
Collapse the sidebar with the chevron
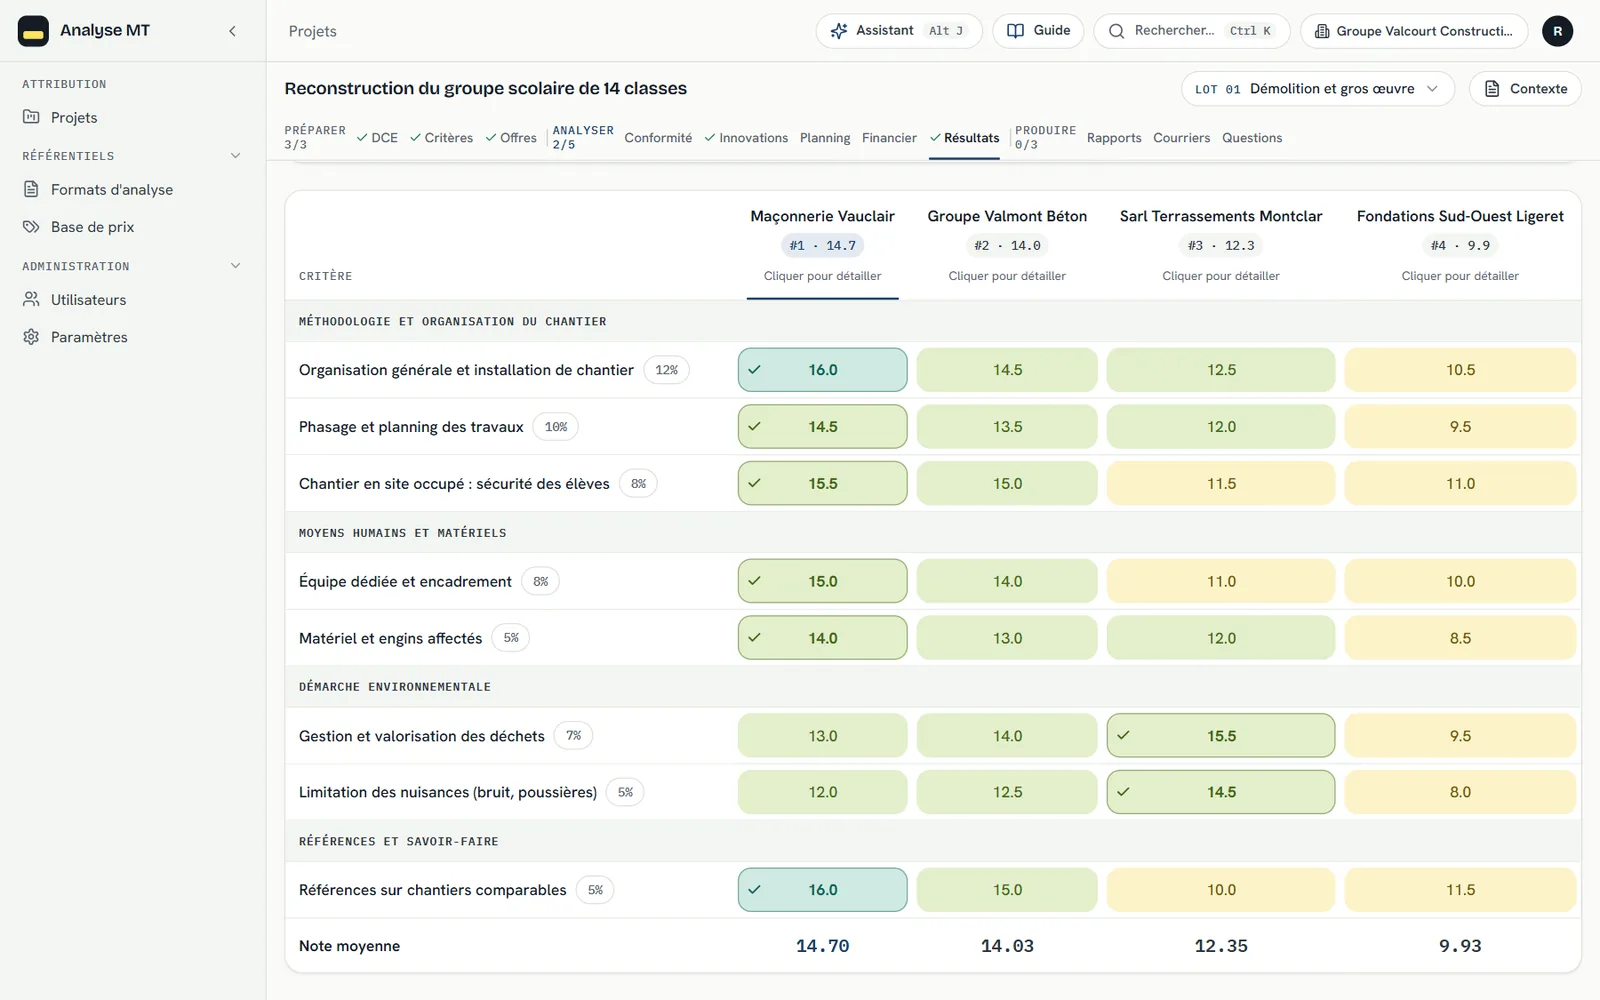(x=232, y=31)
